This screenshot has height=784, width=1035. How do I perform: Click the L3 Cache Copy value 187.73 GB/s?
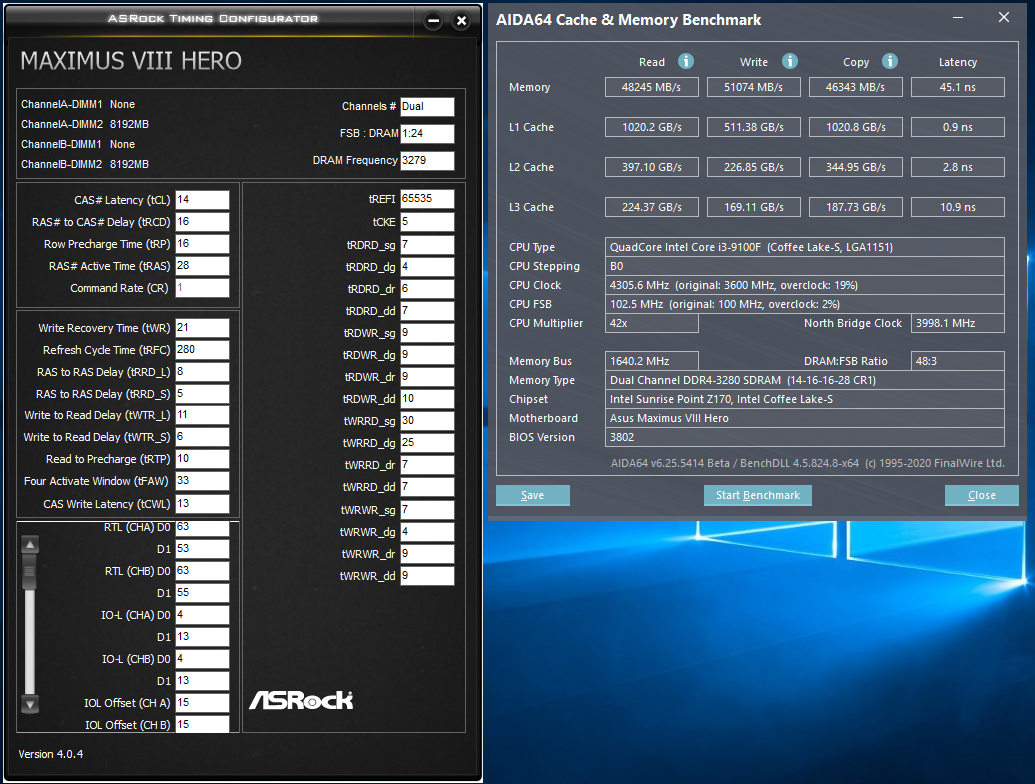click(855, 207)
